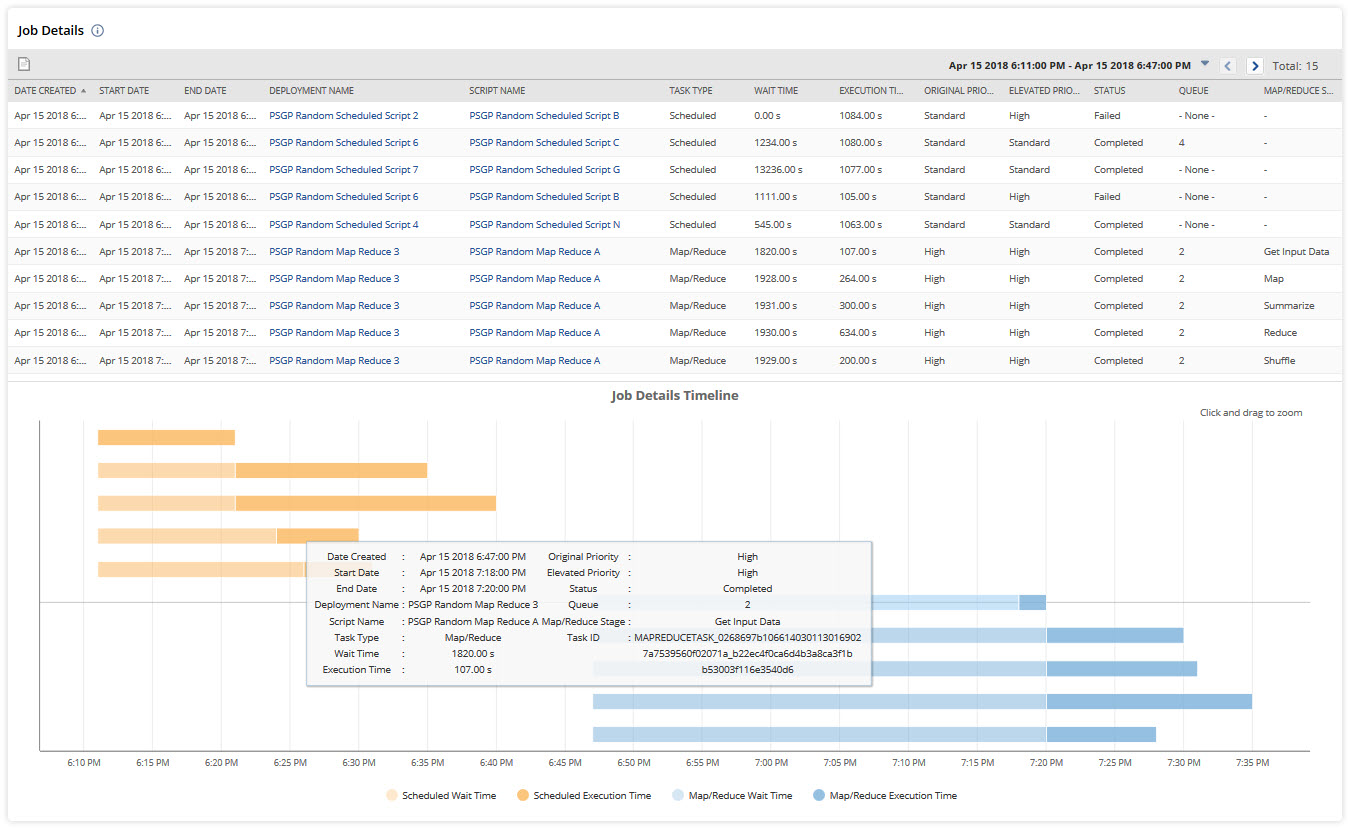Screen dimensions: 1348x829
Task: Click the Job Details Timeline title
Action: (675, 396)
